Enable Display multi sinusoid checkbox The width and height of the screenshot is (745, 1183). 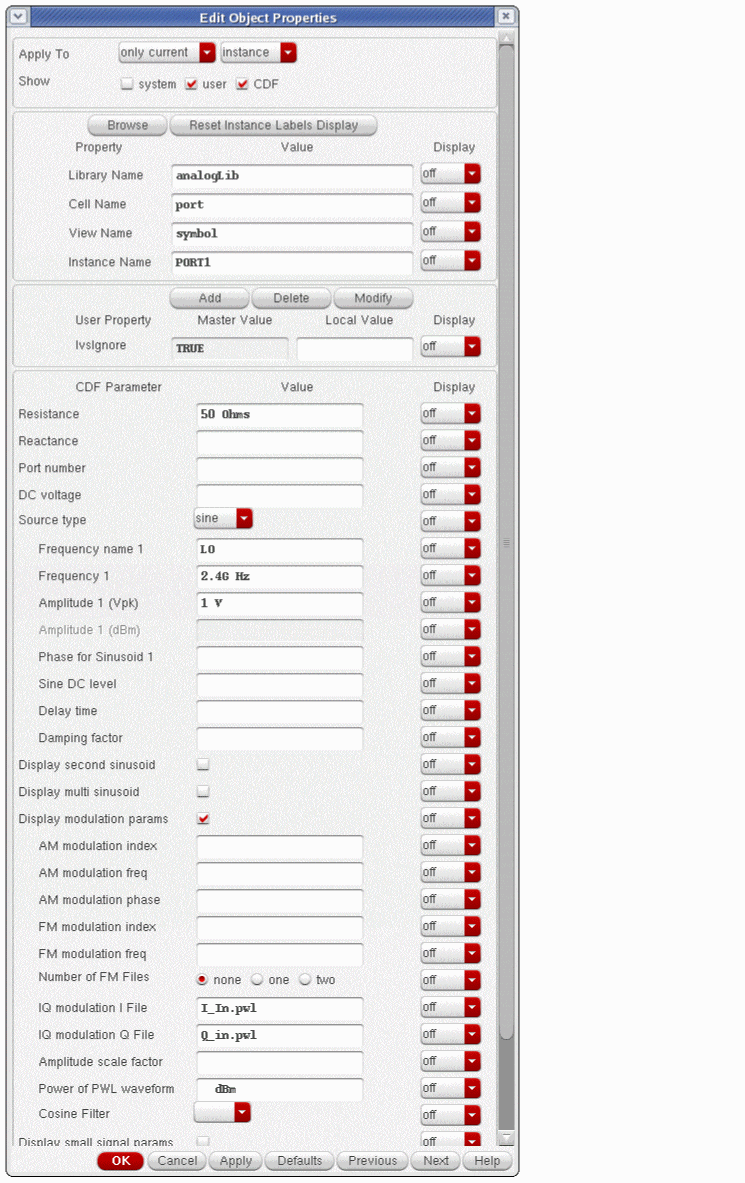coord(203,791)
